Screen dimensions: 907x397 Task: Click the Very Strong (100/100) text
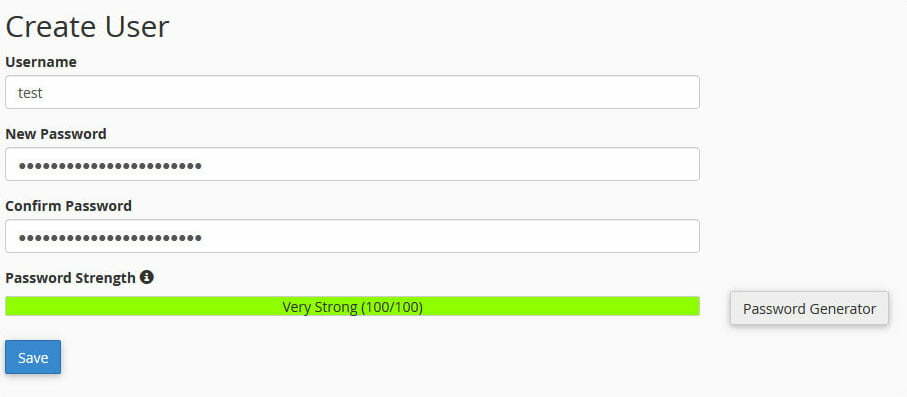point(352,307)
